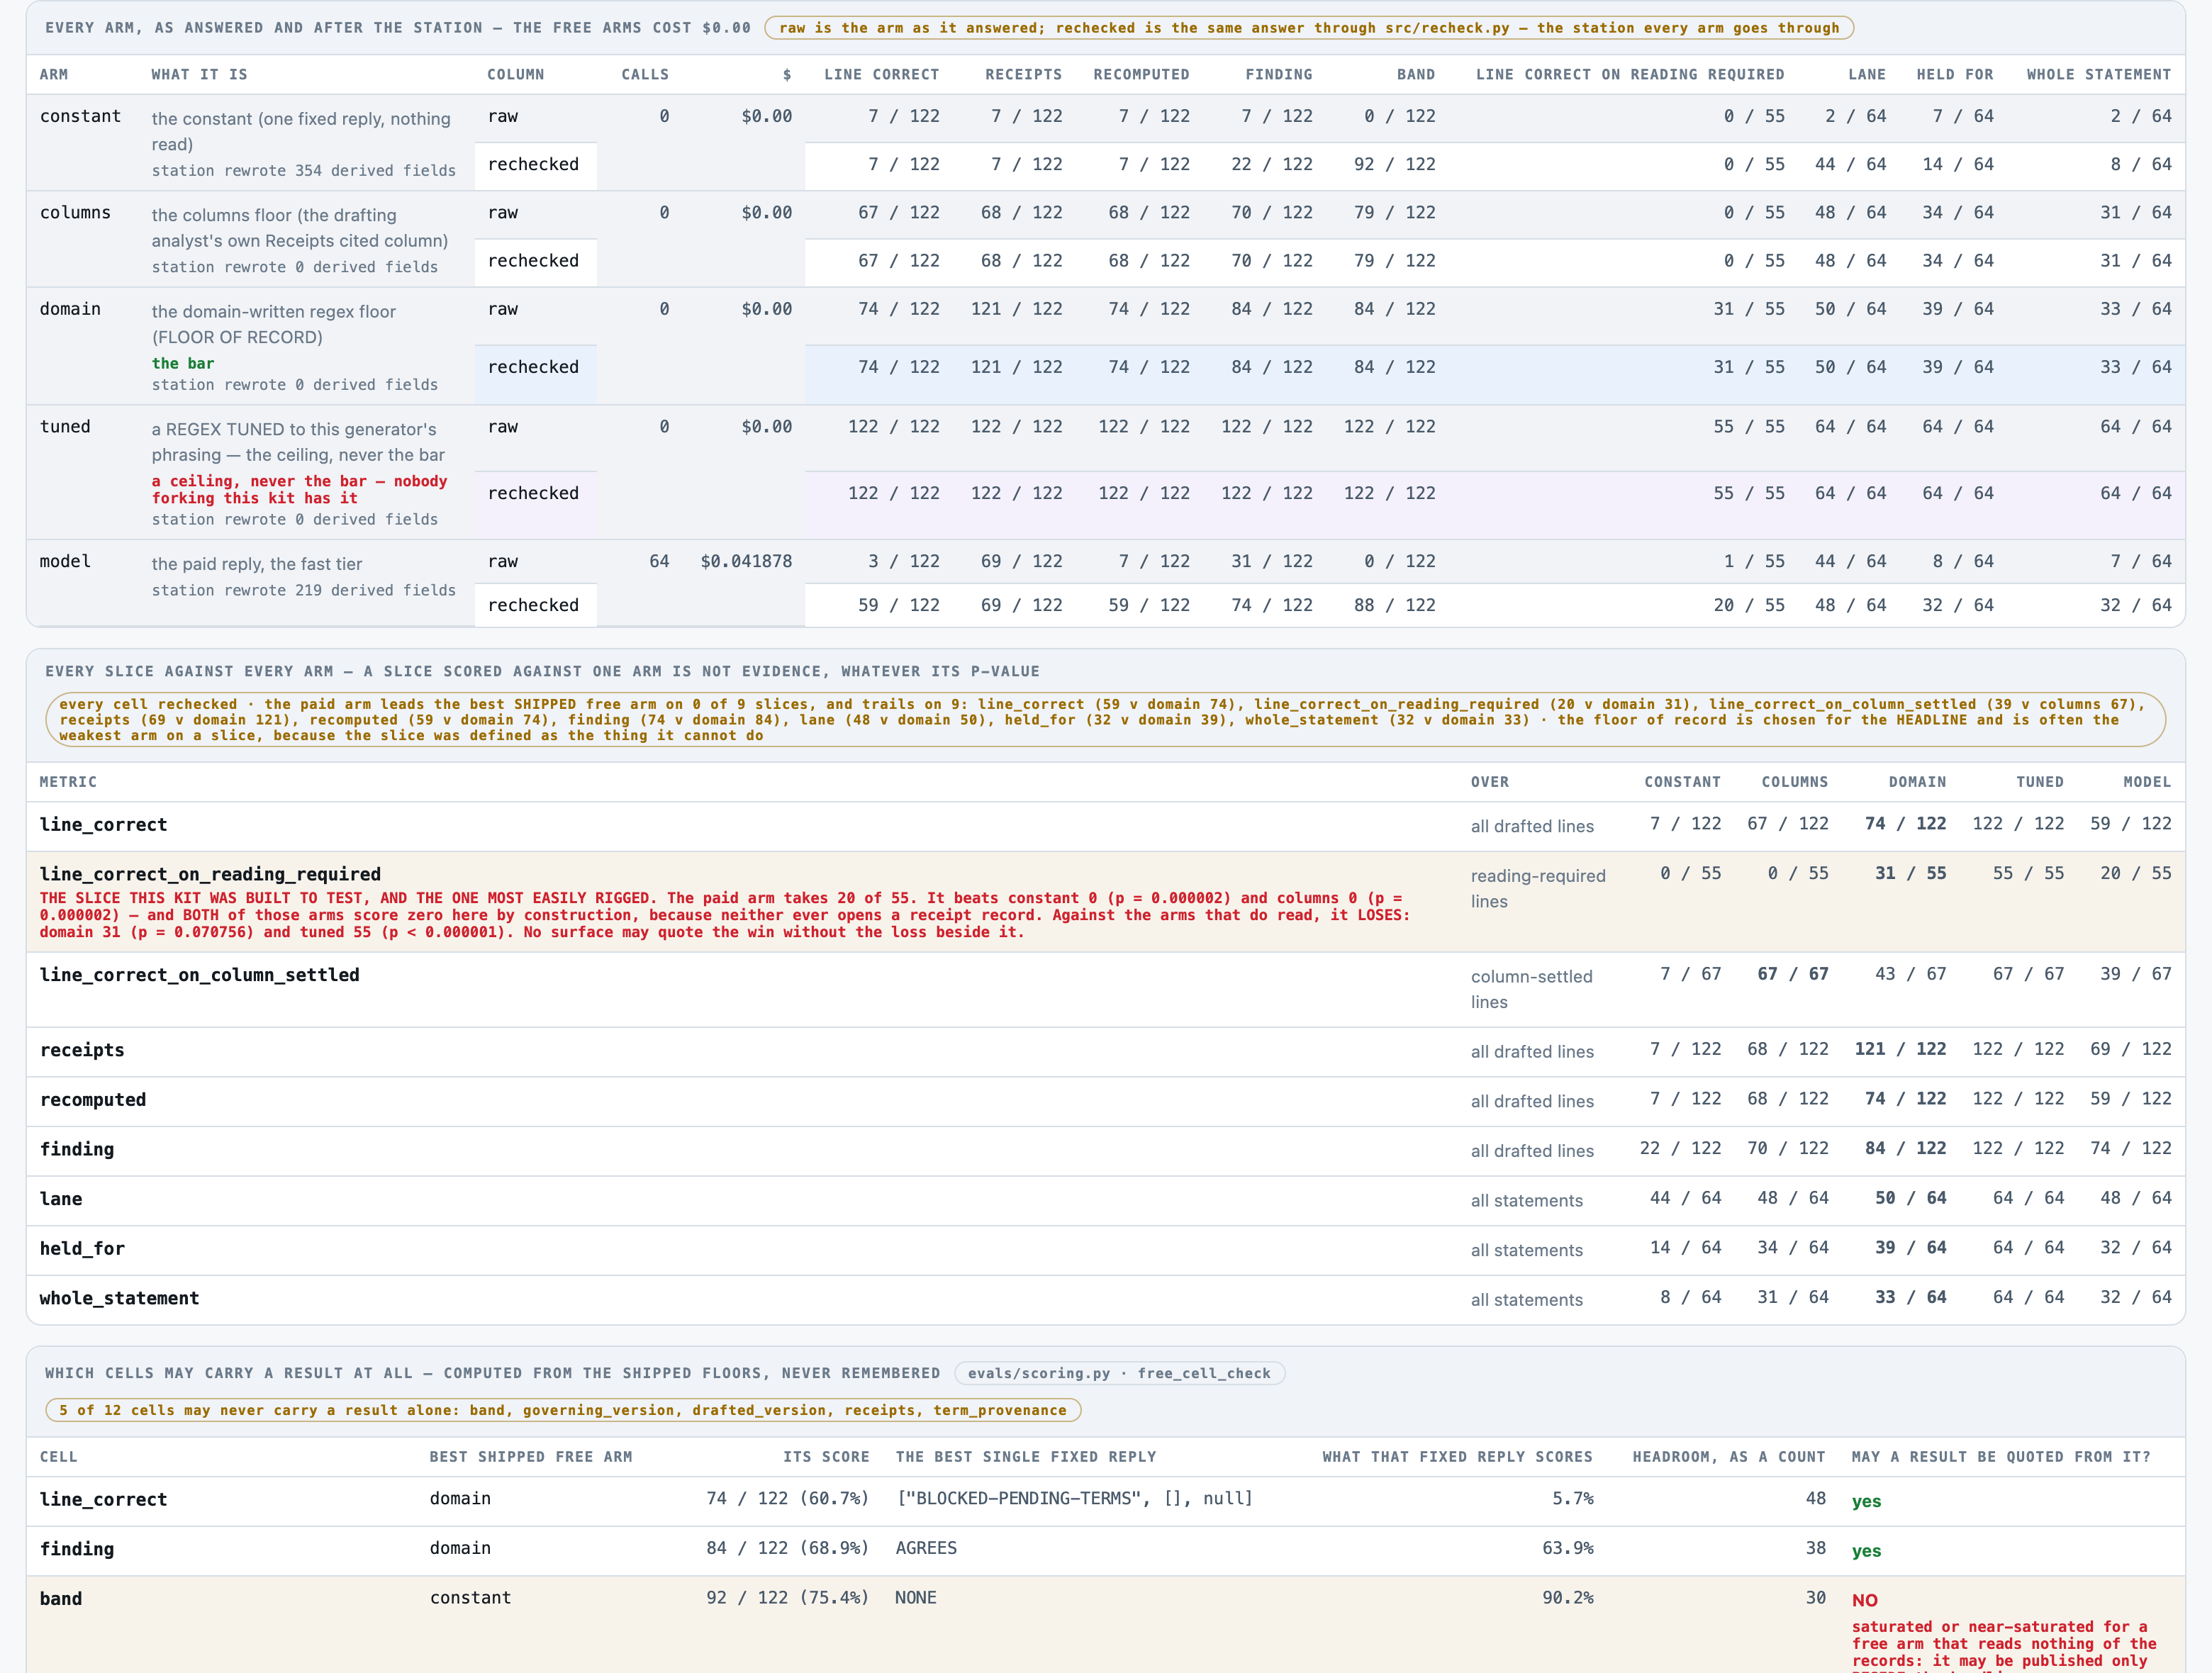The width and height of the screenshot is (2212, 1673).
Task: Click the evals/scoring.py free_cell_check badge
Action: (x=1119, y=1373)
